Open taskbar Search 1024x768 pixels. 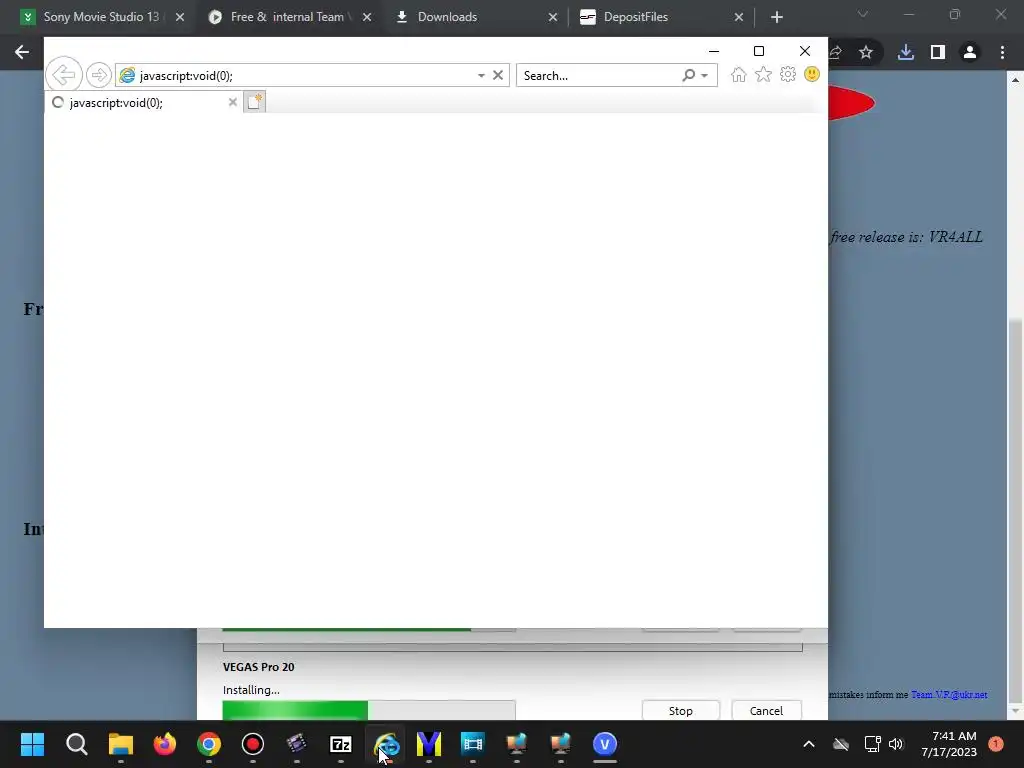pos(76,744)
